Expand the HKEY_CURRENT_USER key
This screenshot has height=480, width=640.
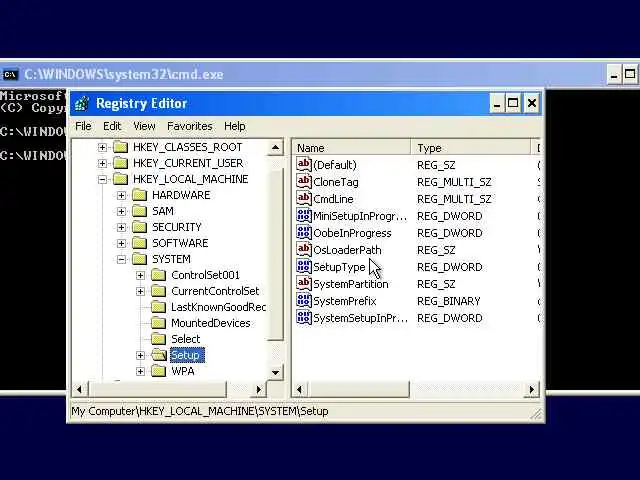[102, 163]
